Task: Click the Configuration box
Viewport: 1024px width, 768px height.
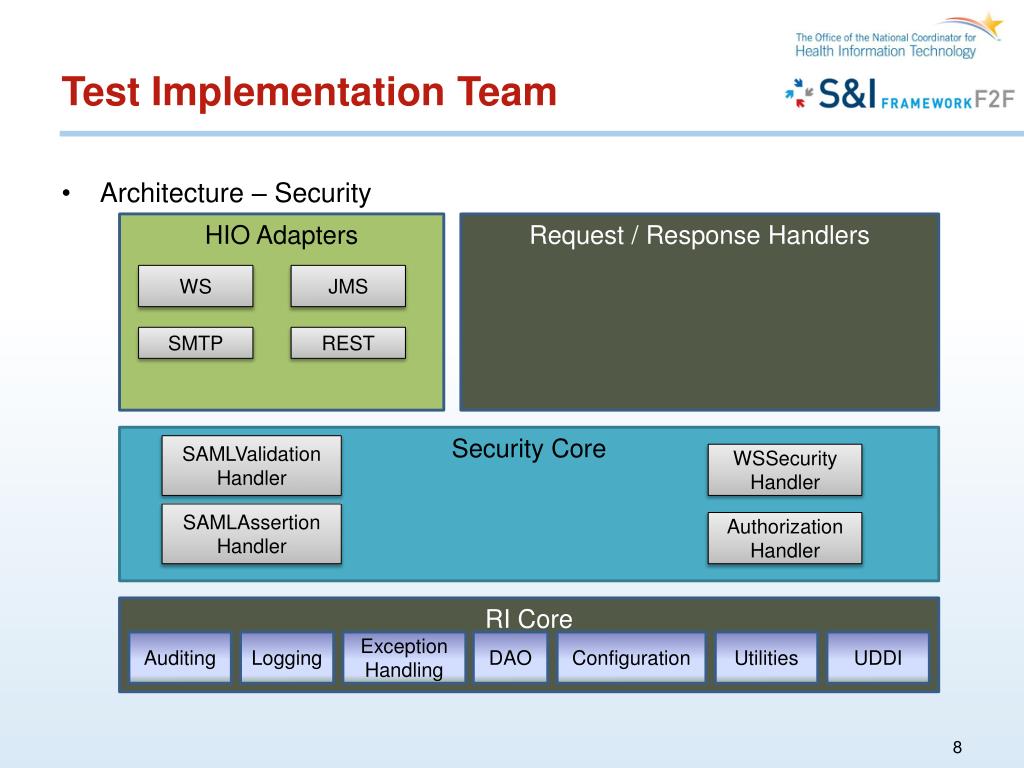Action: pyautogui.click(x=632, y=658)
